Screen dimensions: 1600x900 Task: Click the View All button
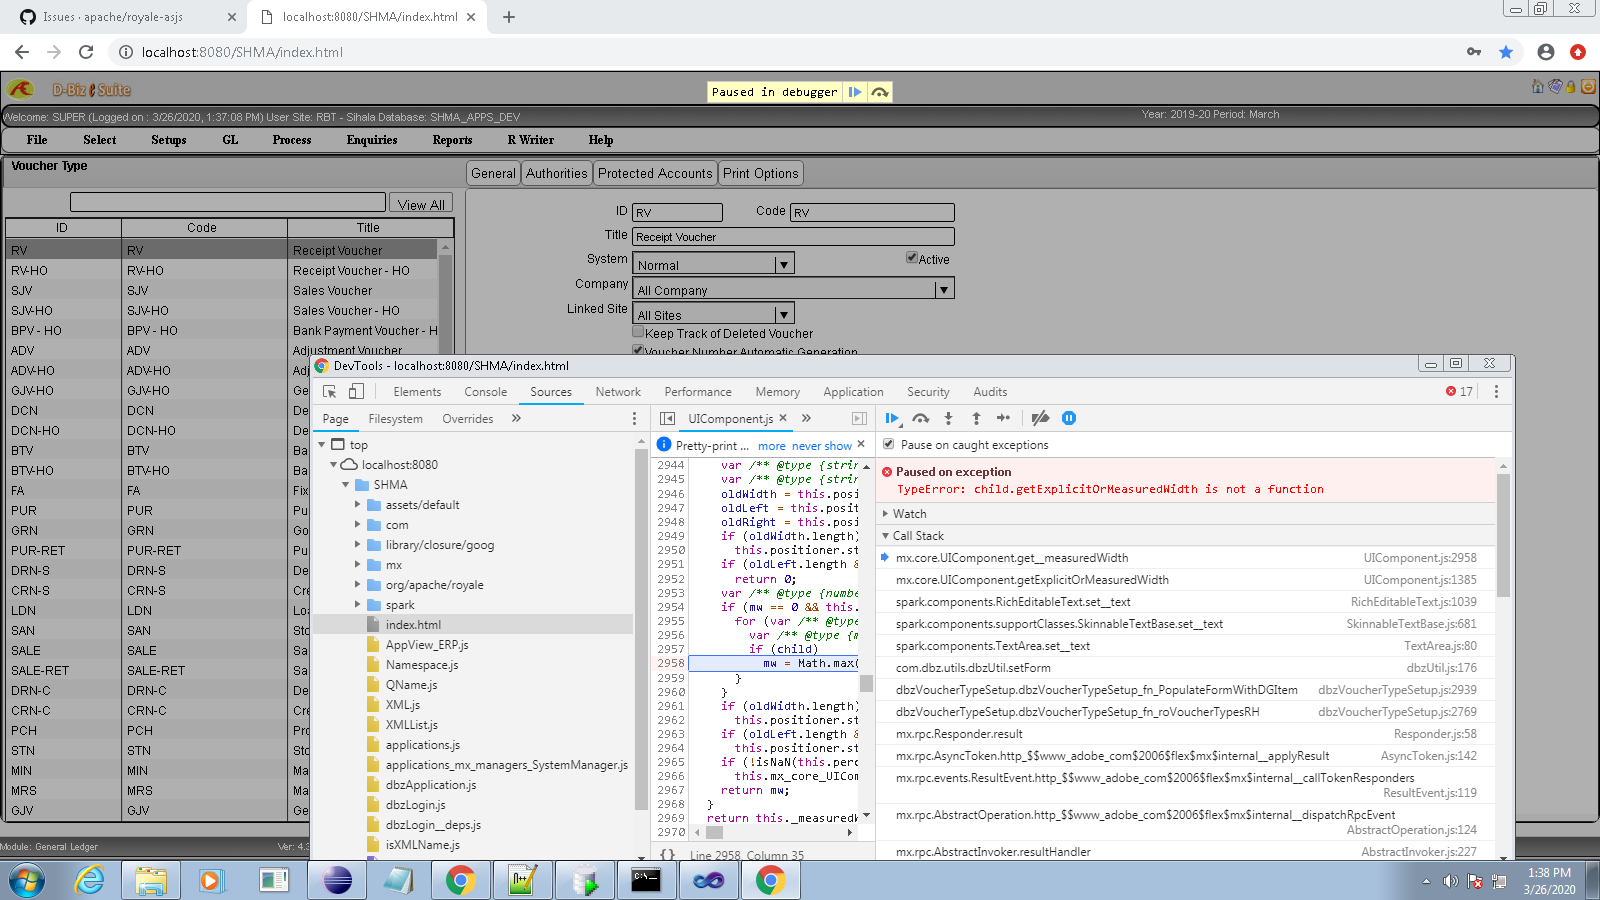[420, 204]
